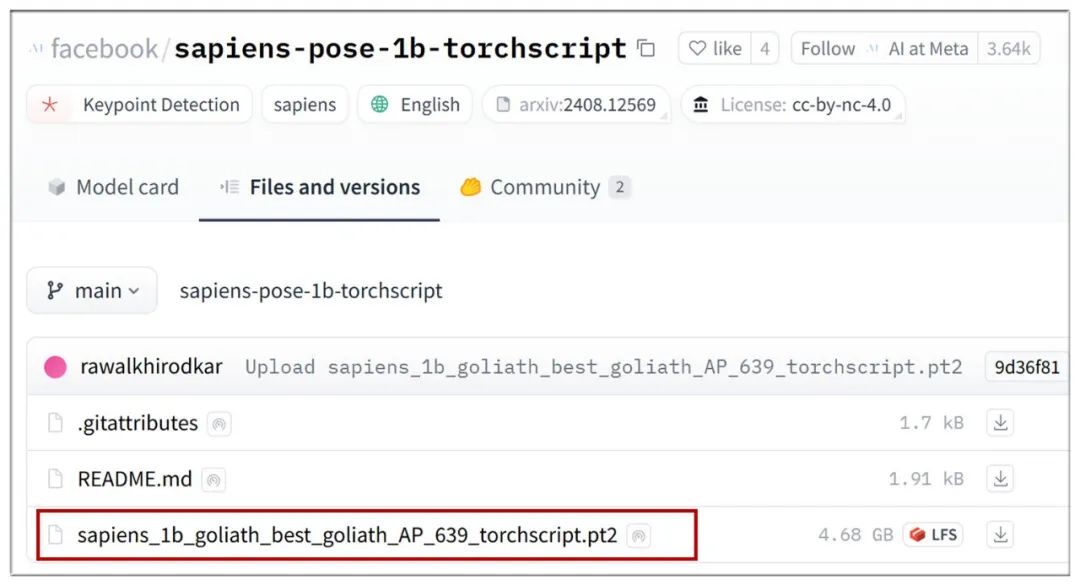1080x586 pixels.
Task: Switch to the Files and versions tab
Action: point(320,187)
